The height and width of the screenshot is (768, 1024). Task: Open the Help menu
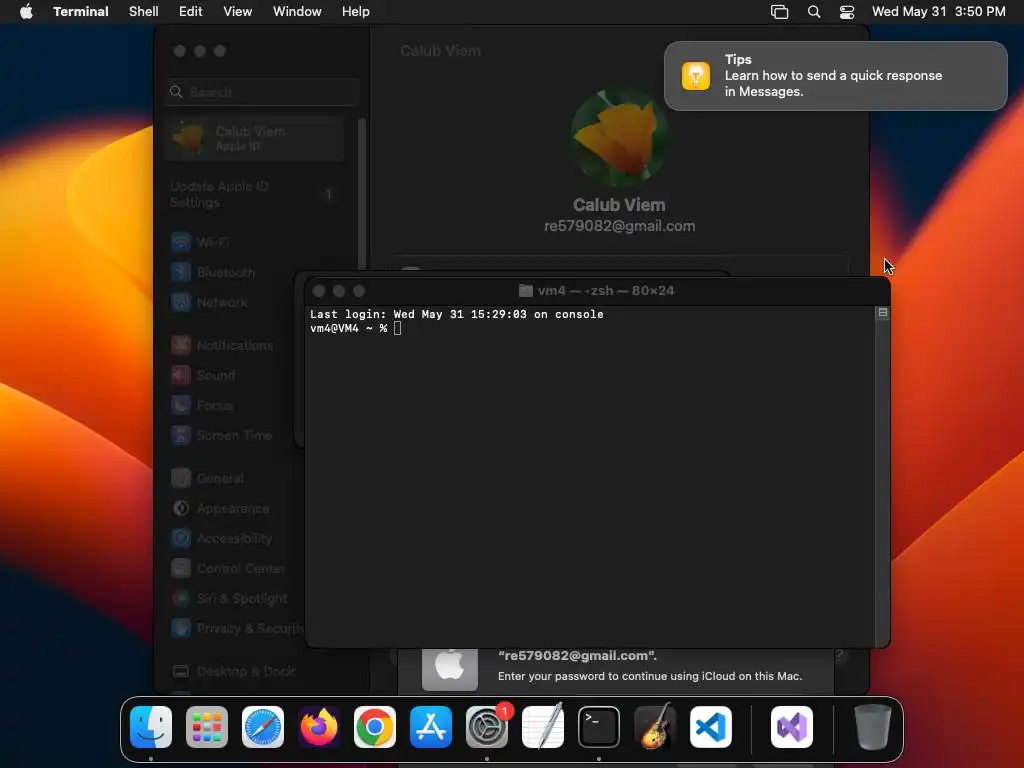(356, 12)
